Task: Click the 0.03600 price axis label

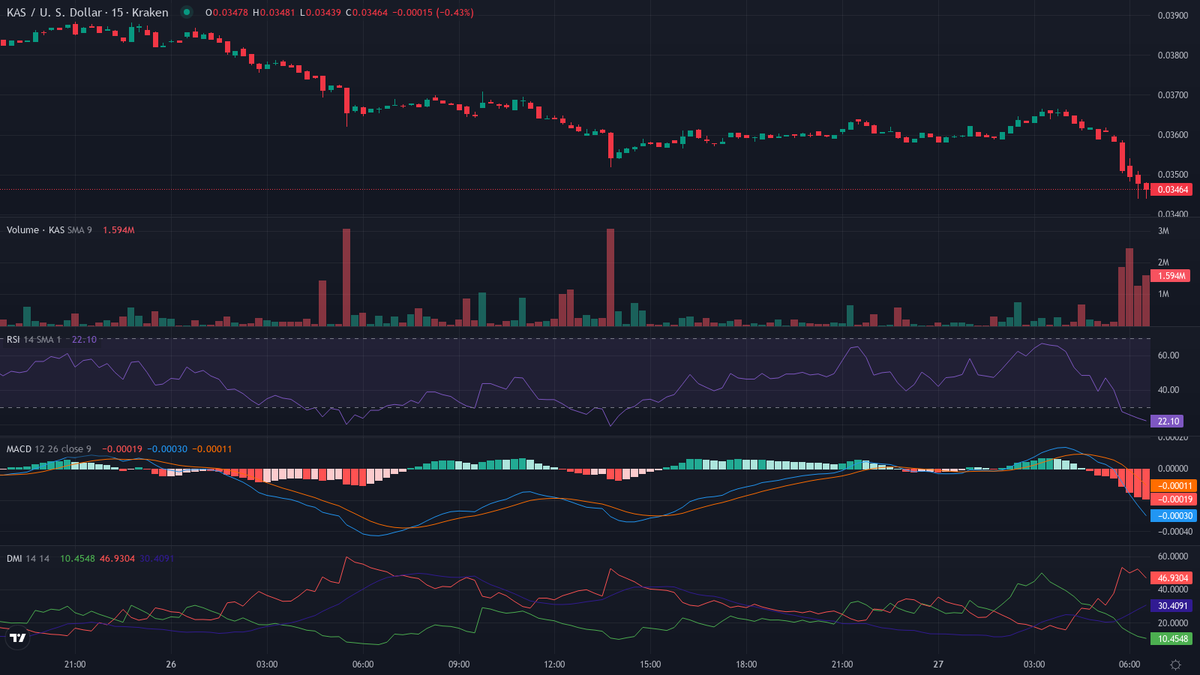Action: (1173, 134)
